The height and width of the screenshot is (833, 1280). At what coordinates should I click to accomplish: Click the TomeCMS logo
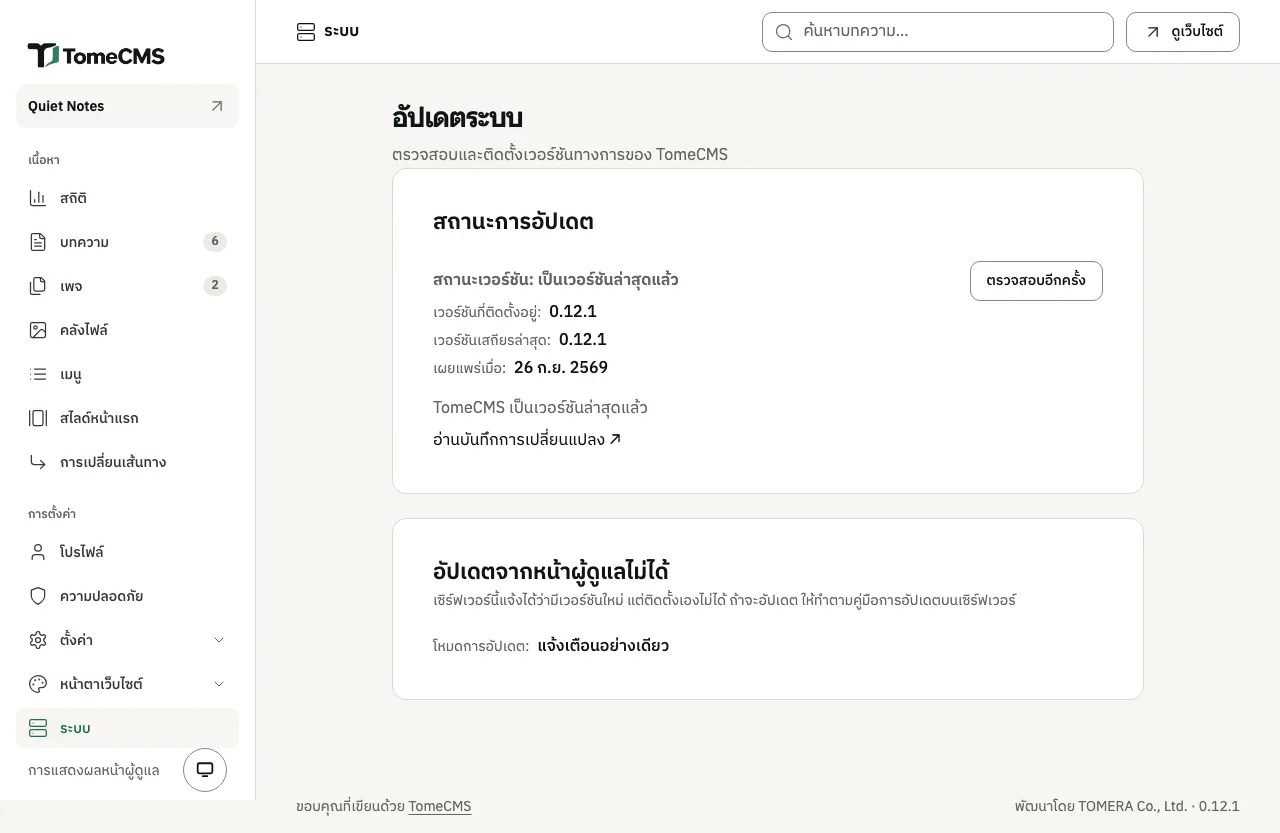click(96, 55)
